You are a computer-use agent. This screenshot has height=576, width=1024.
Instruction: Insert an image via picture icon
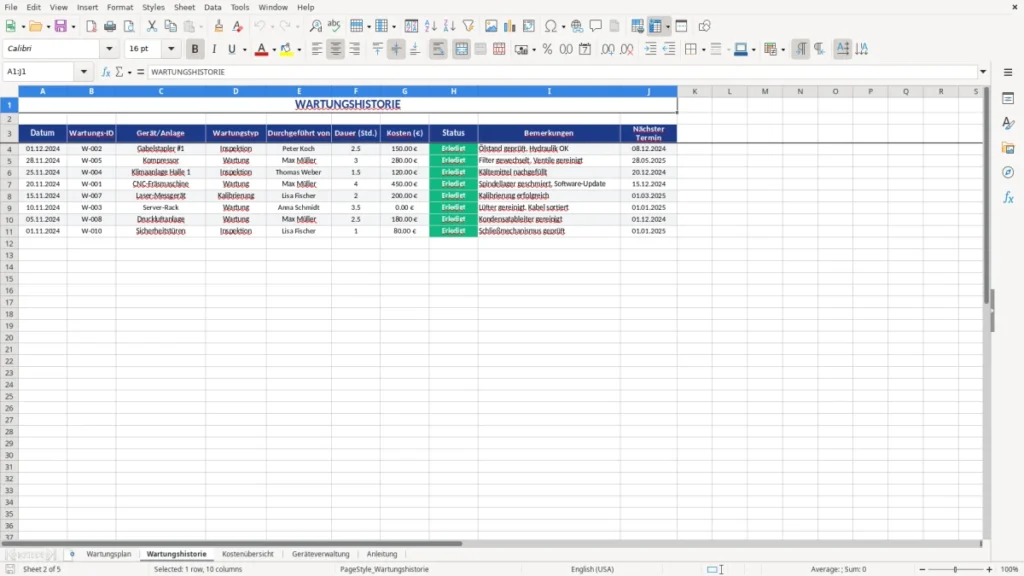(491, 26)
